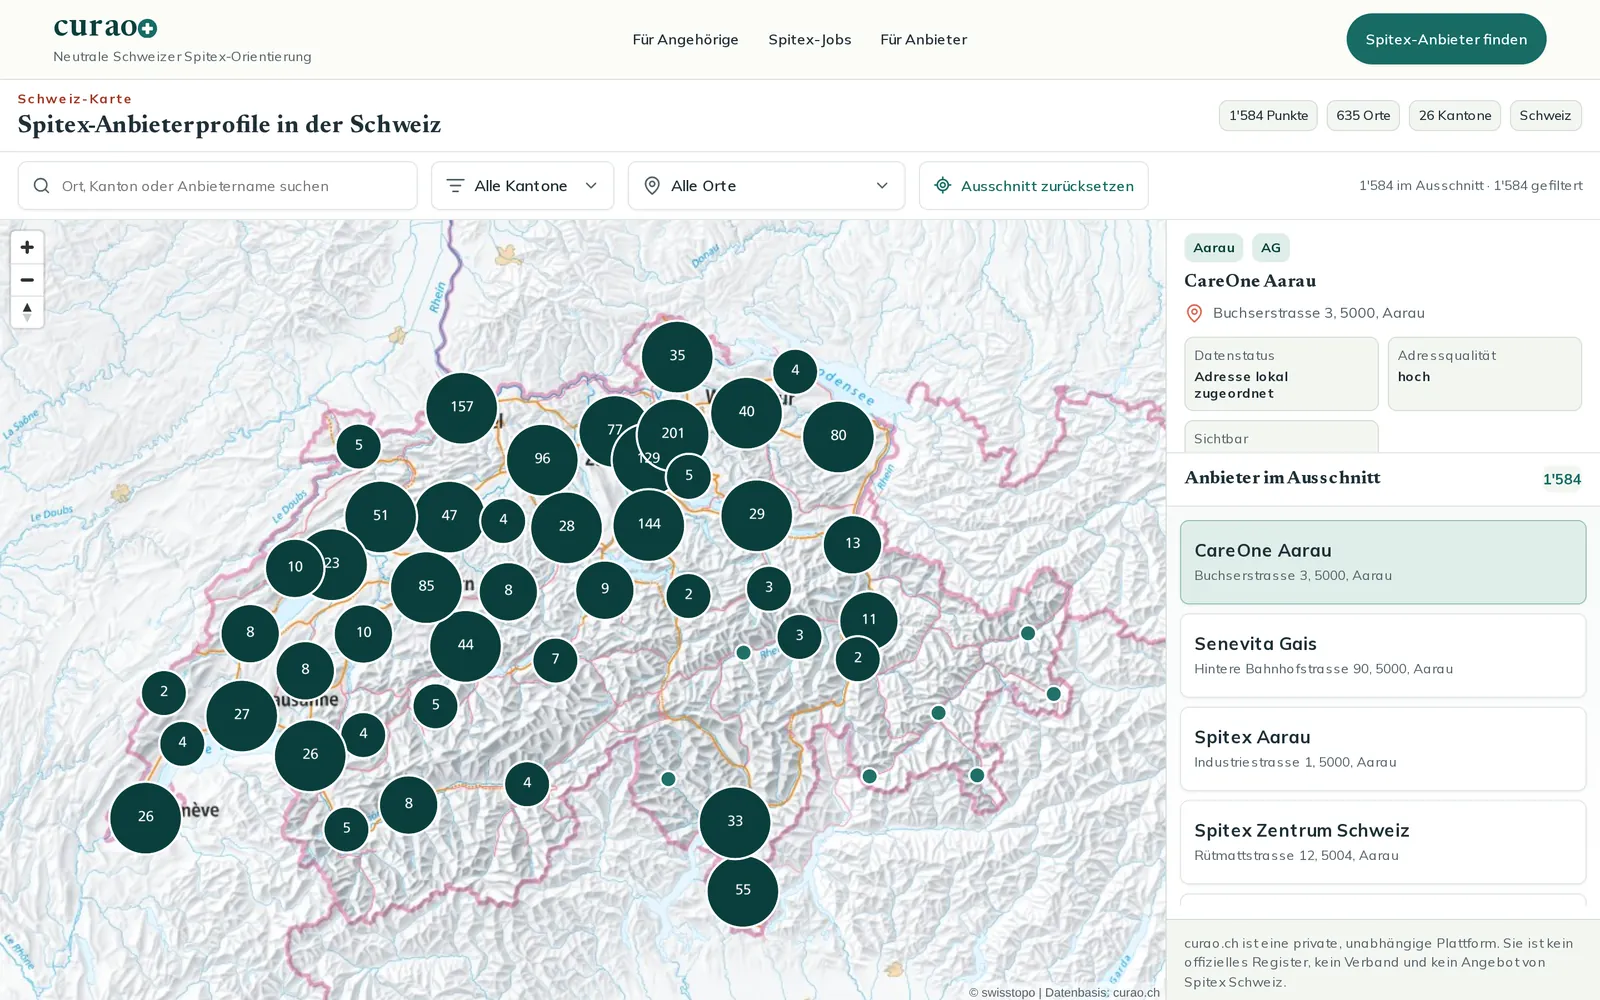
Task: Click the filter icon next to Alle Kantone
Action: click(455, 186)
